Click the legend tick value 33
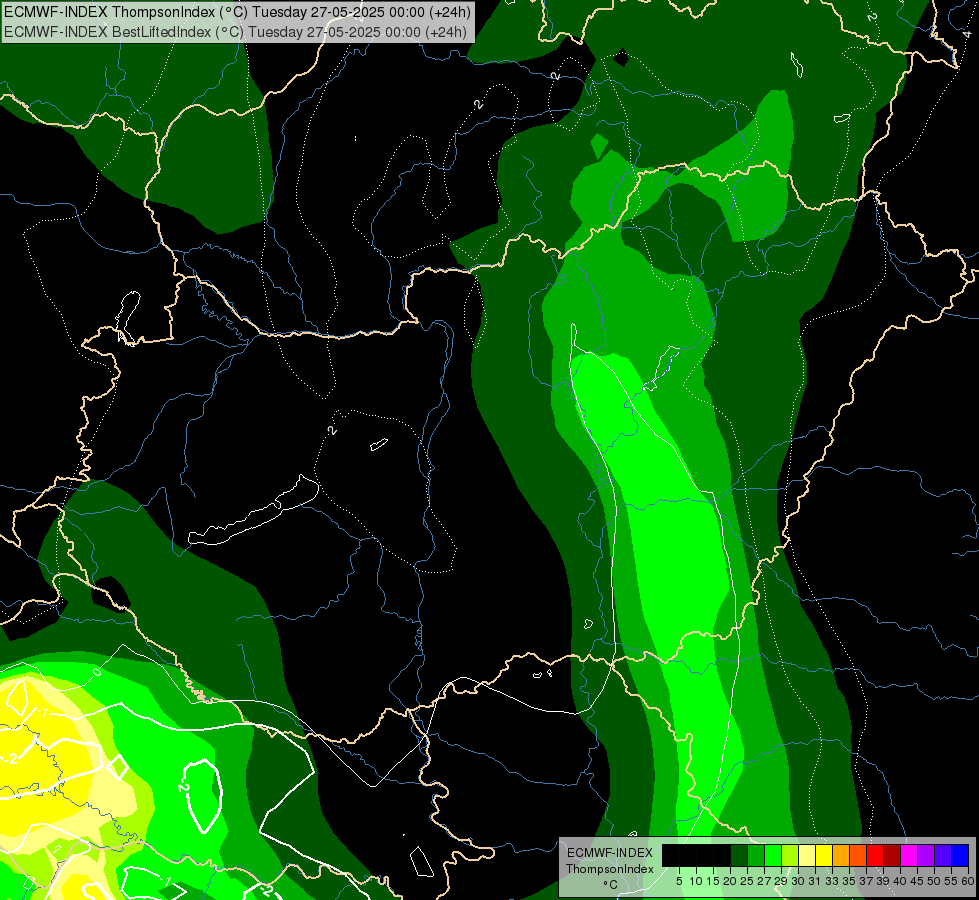Viewport: 979px width, 900px height. click(x=832, y=881)
